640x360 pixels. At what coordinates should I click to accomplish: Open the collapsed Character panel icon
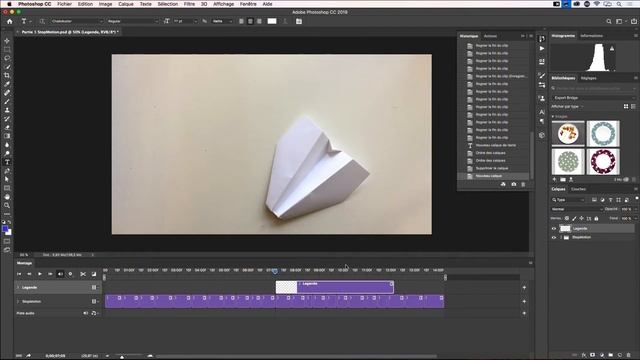tap(542, 111)
